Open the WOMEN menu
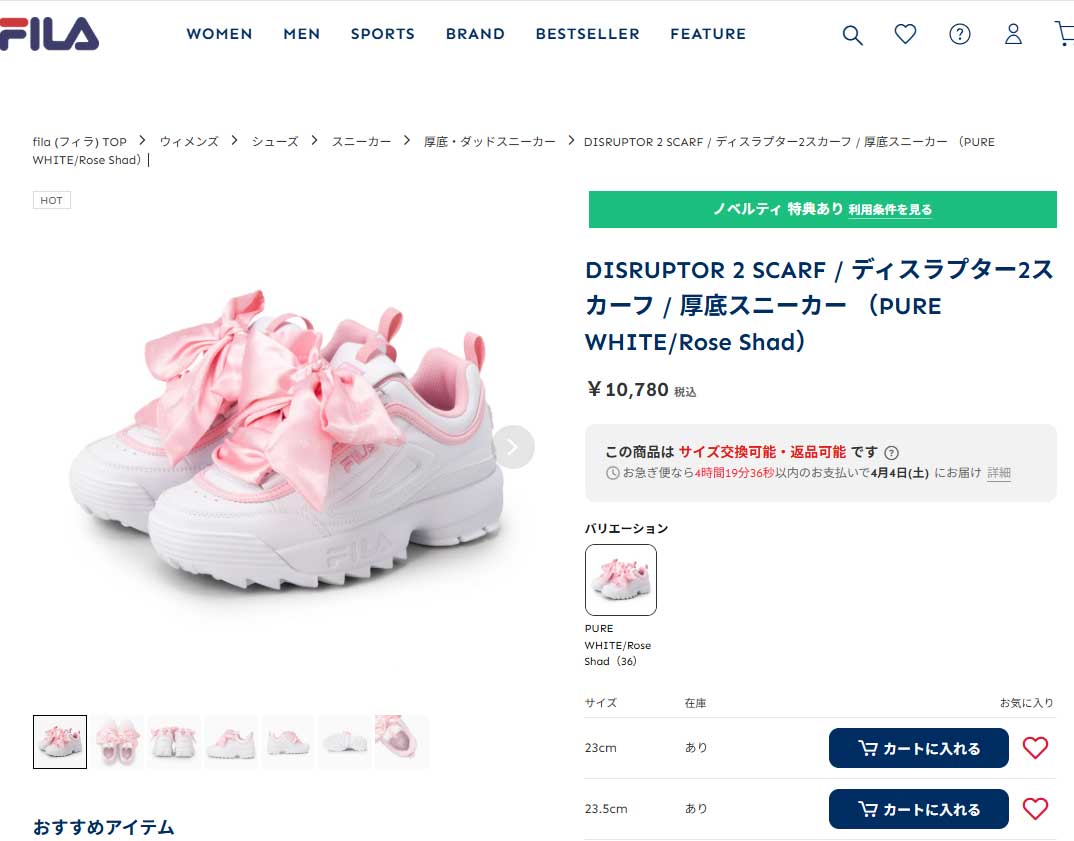Viewport: 1074px width, 841px height. tap(219, 34)
